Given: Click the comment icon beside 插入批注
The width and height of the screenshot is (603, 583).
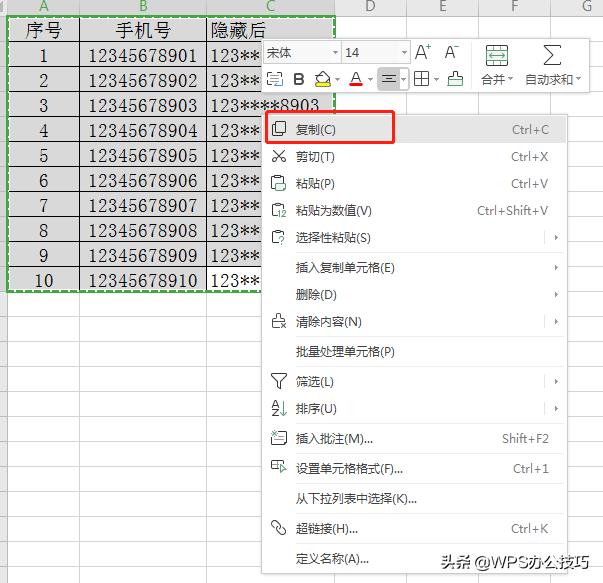Looking at the screenshot, I should click(x=279, y=438).
